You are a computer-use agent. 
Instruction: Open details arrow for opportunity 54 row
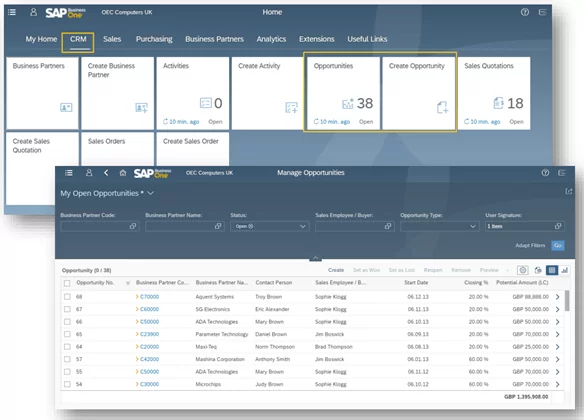[x=558, y=384]
